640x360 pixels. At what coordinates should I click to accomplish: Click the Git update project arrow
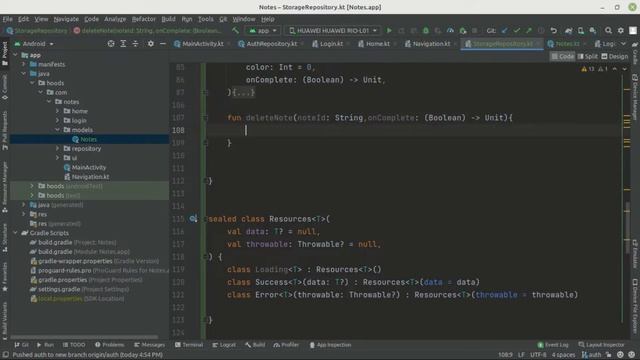pyautogui.click(x=504, y=31)
